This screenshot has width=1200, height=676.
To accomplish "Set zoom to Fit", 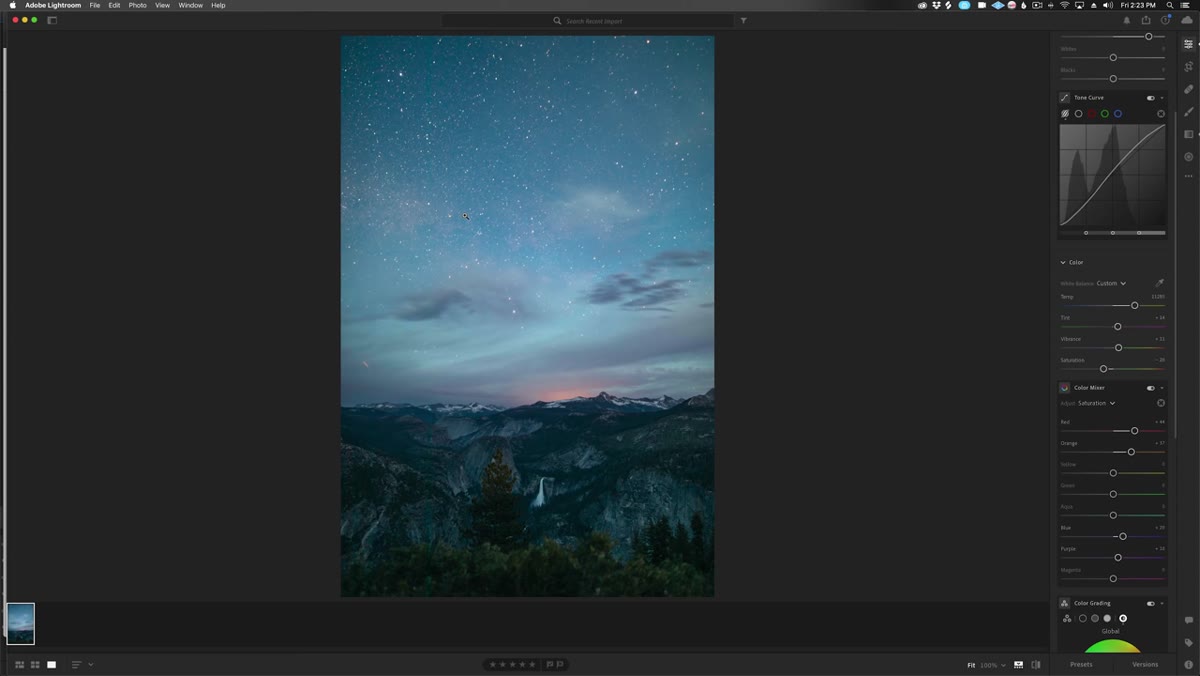I will pyautogui.click(x=971, y=665).
